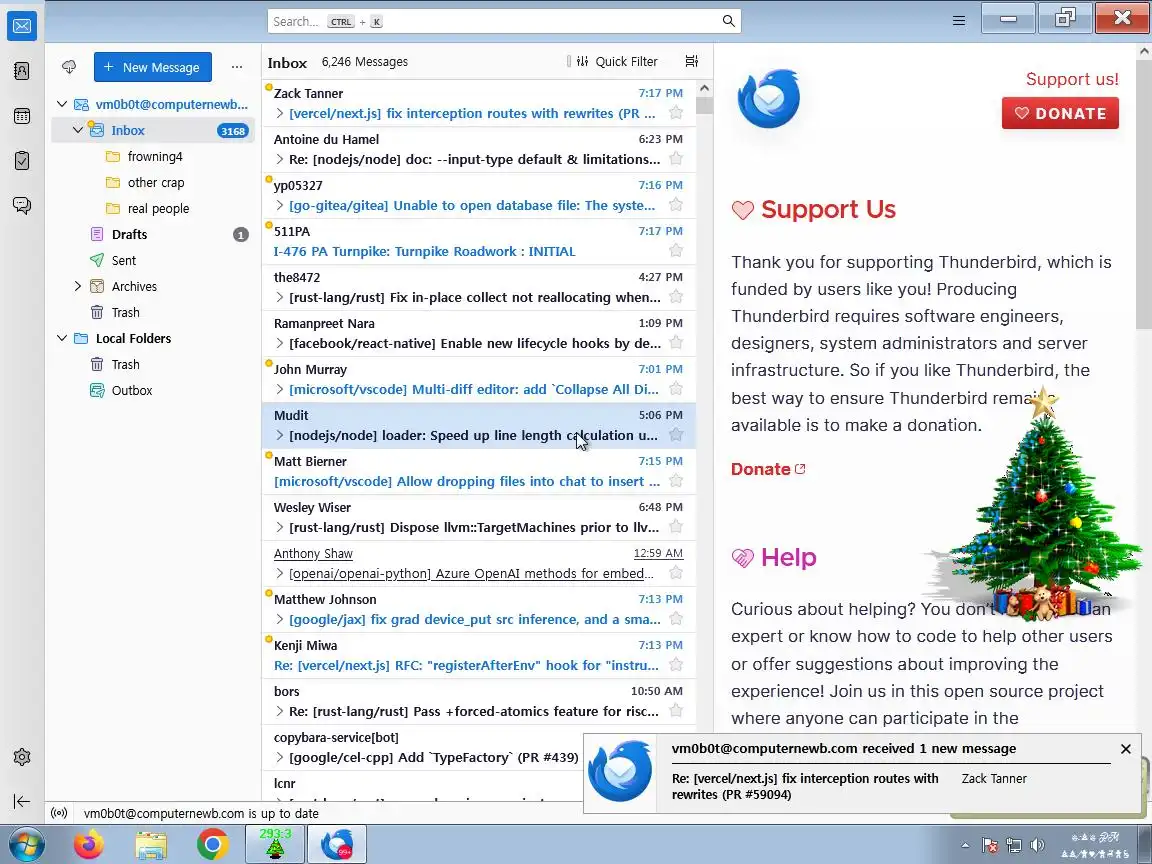Open Windows Start menu

pos(25,844)
